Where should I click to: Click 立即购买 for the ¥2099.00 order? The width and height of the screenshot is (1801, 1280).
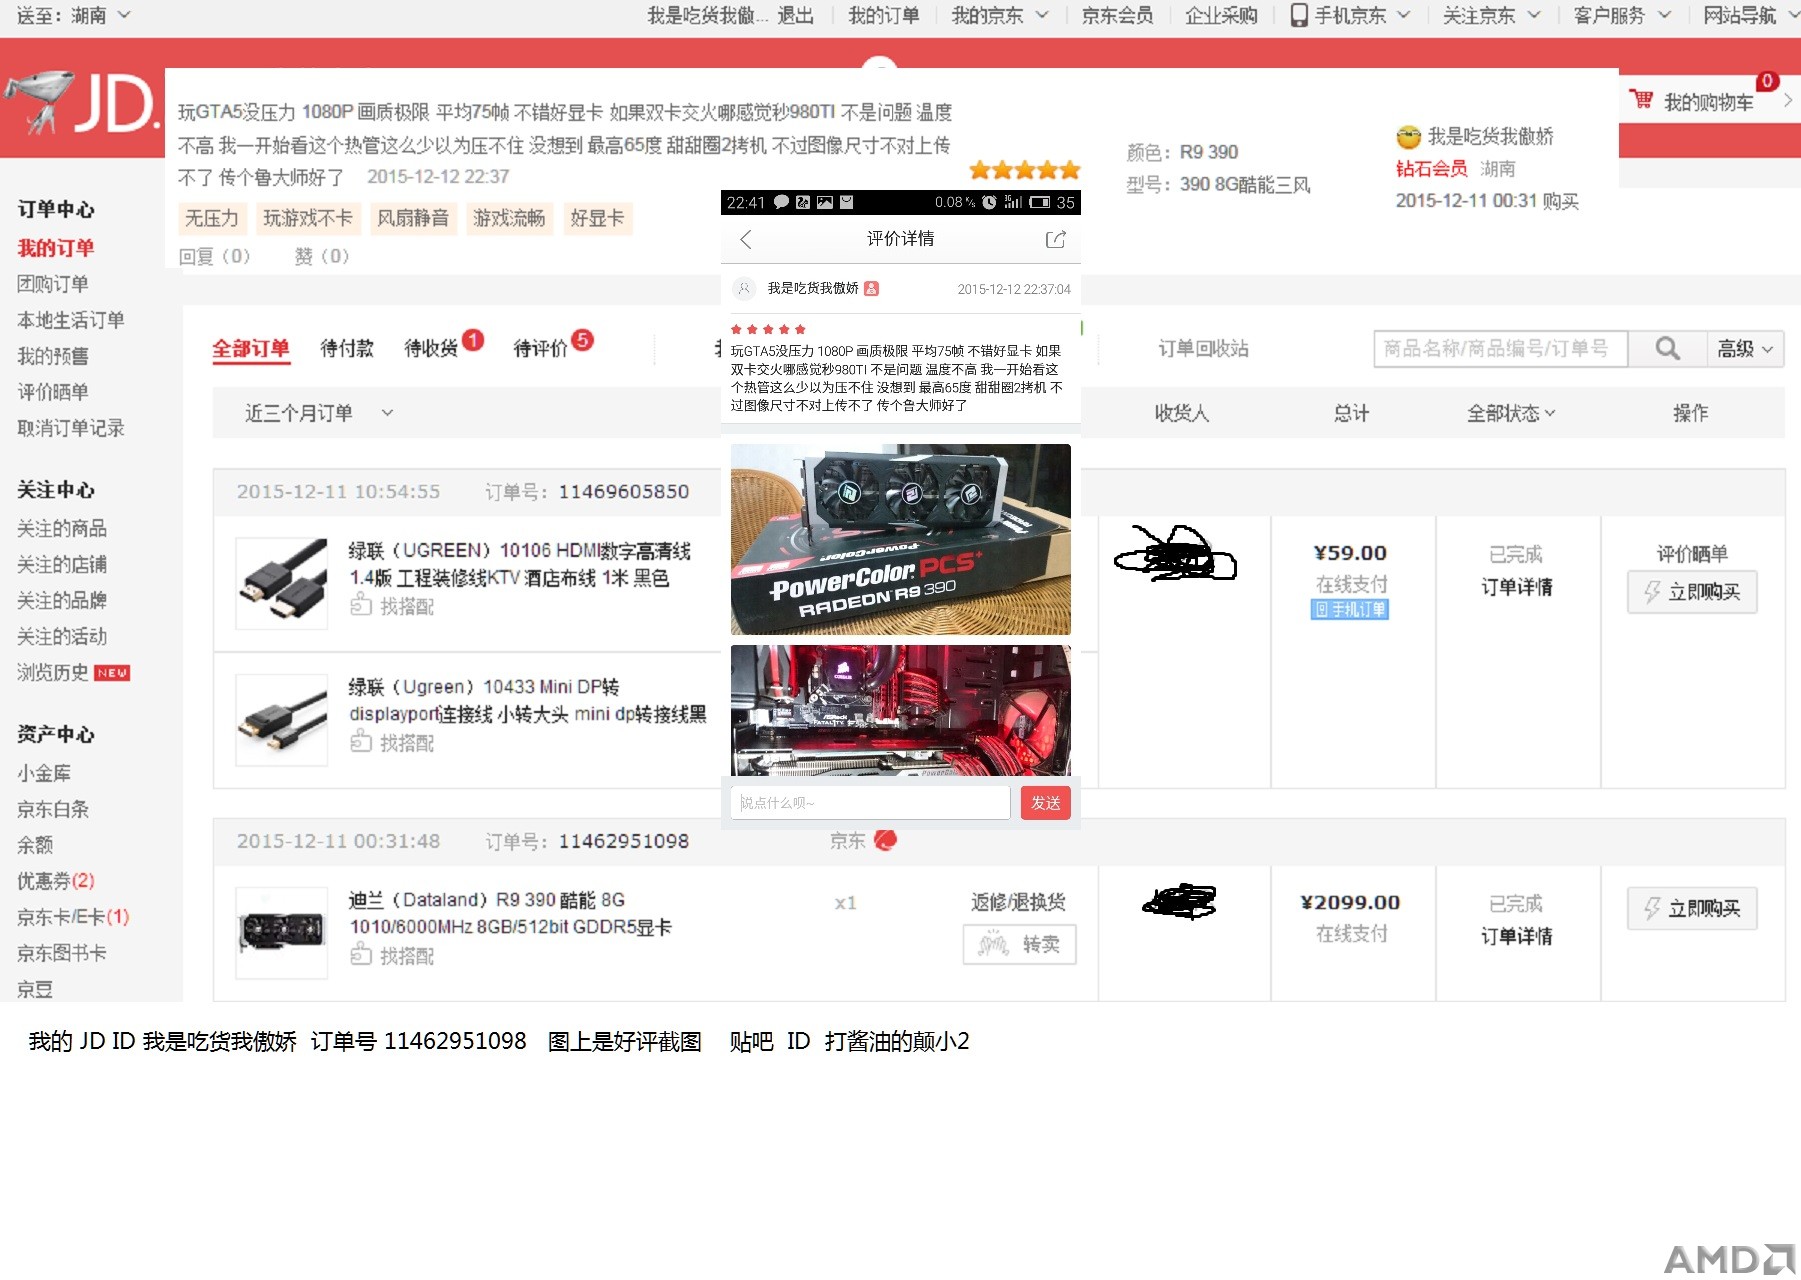[x=1692, y=908]
